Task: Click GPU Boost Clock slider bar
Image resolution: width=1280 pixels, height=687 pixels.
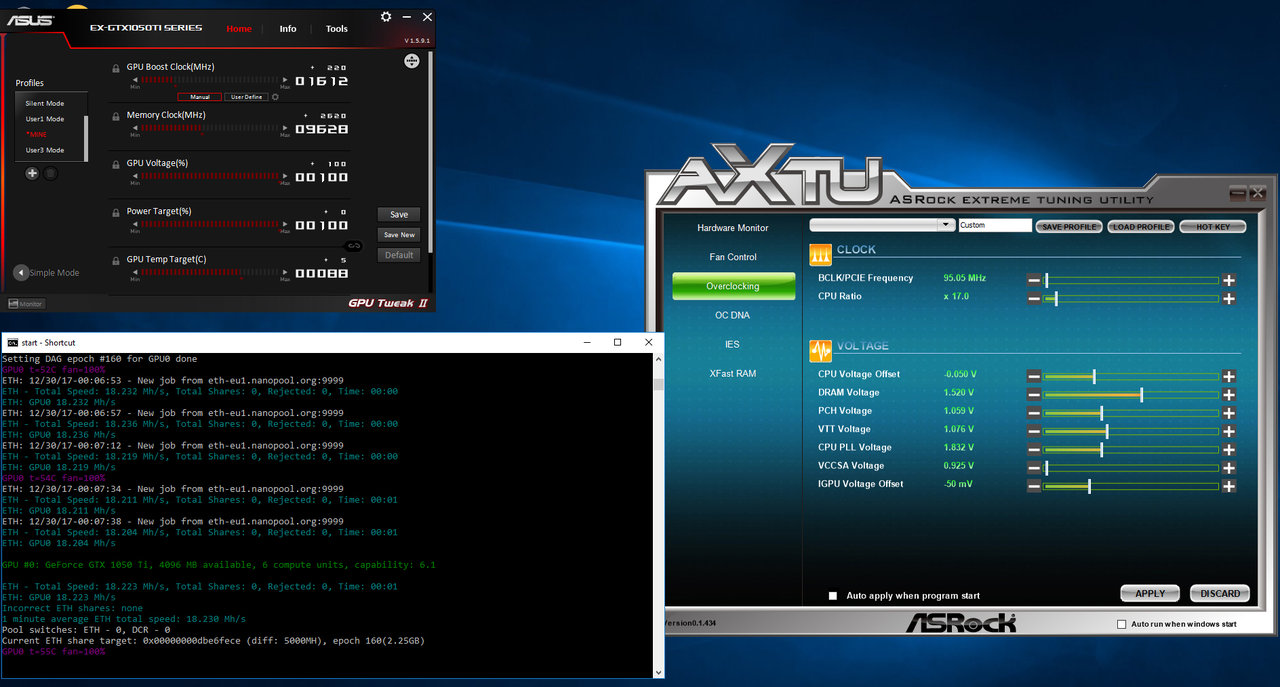Action: [211, 80]
